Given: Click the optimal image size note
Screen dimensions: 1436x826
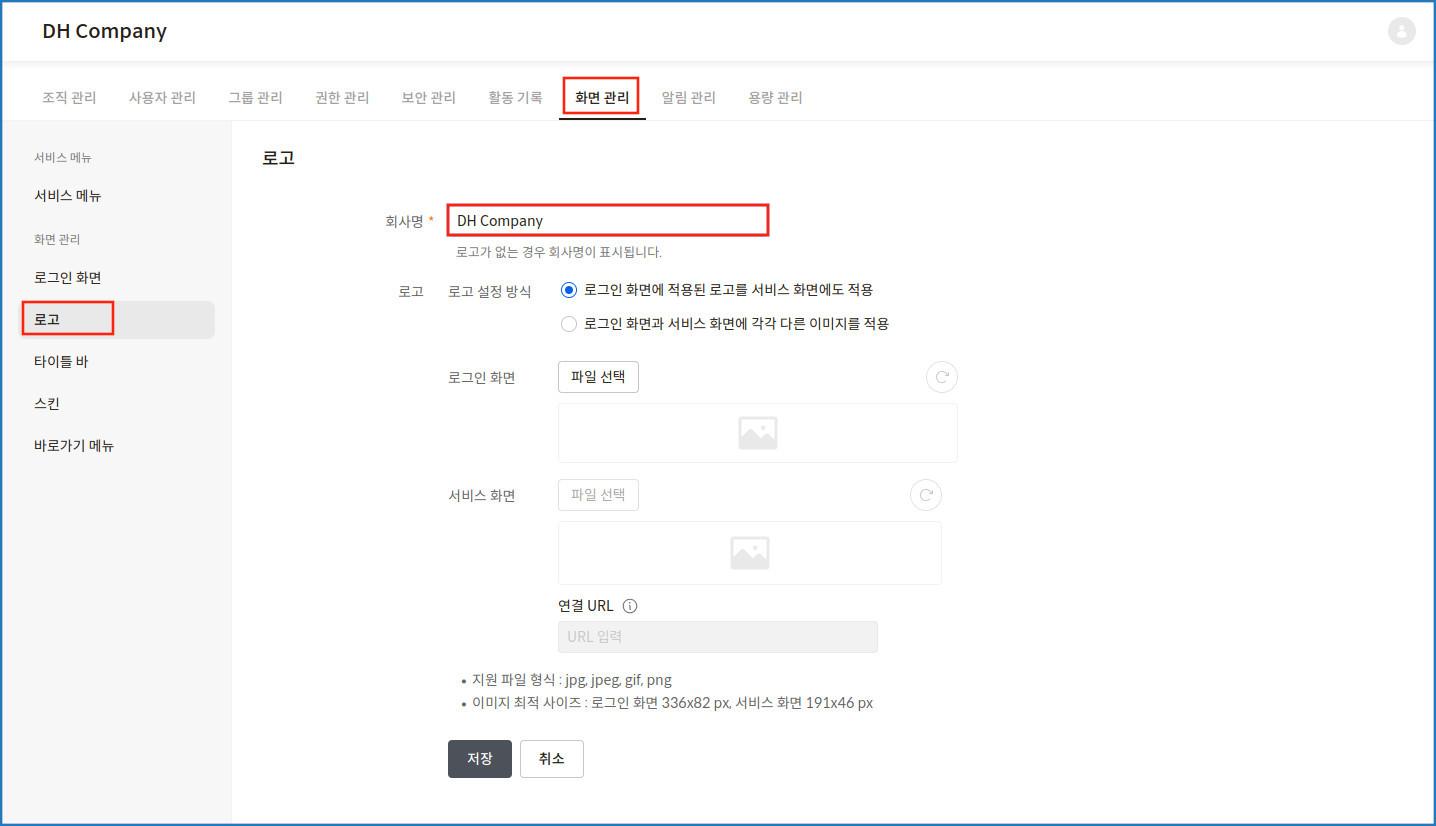Looking at the screenshot, I should 672,703.
